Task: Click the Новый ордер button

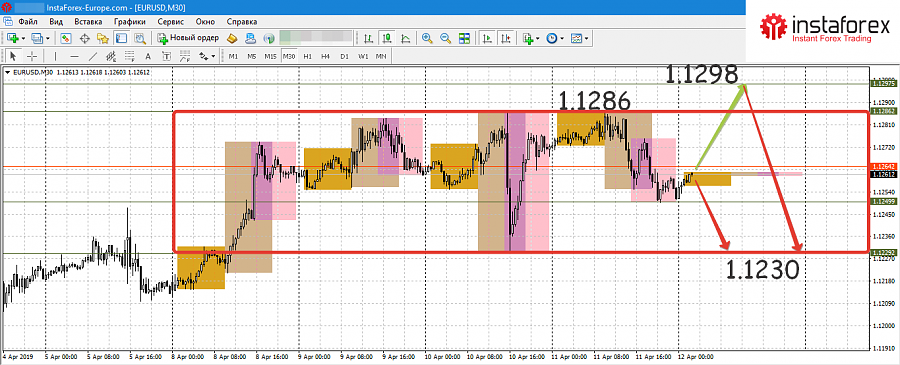Action: 188,38
